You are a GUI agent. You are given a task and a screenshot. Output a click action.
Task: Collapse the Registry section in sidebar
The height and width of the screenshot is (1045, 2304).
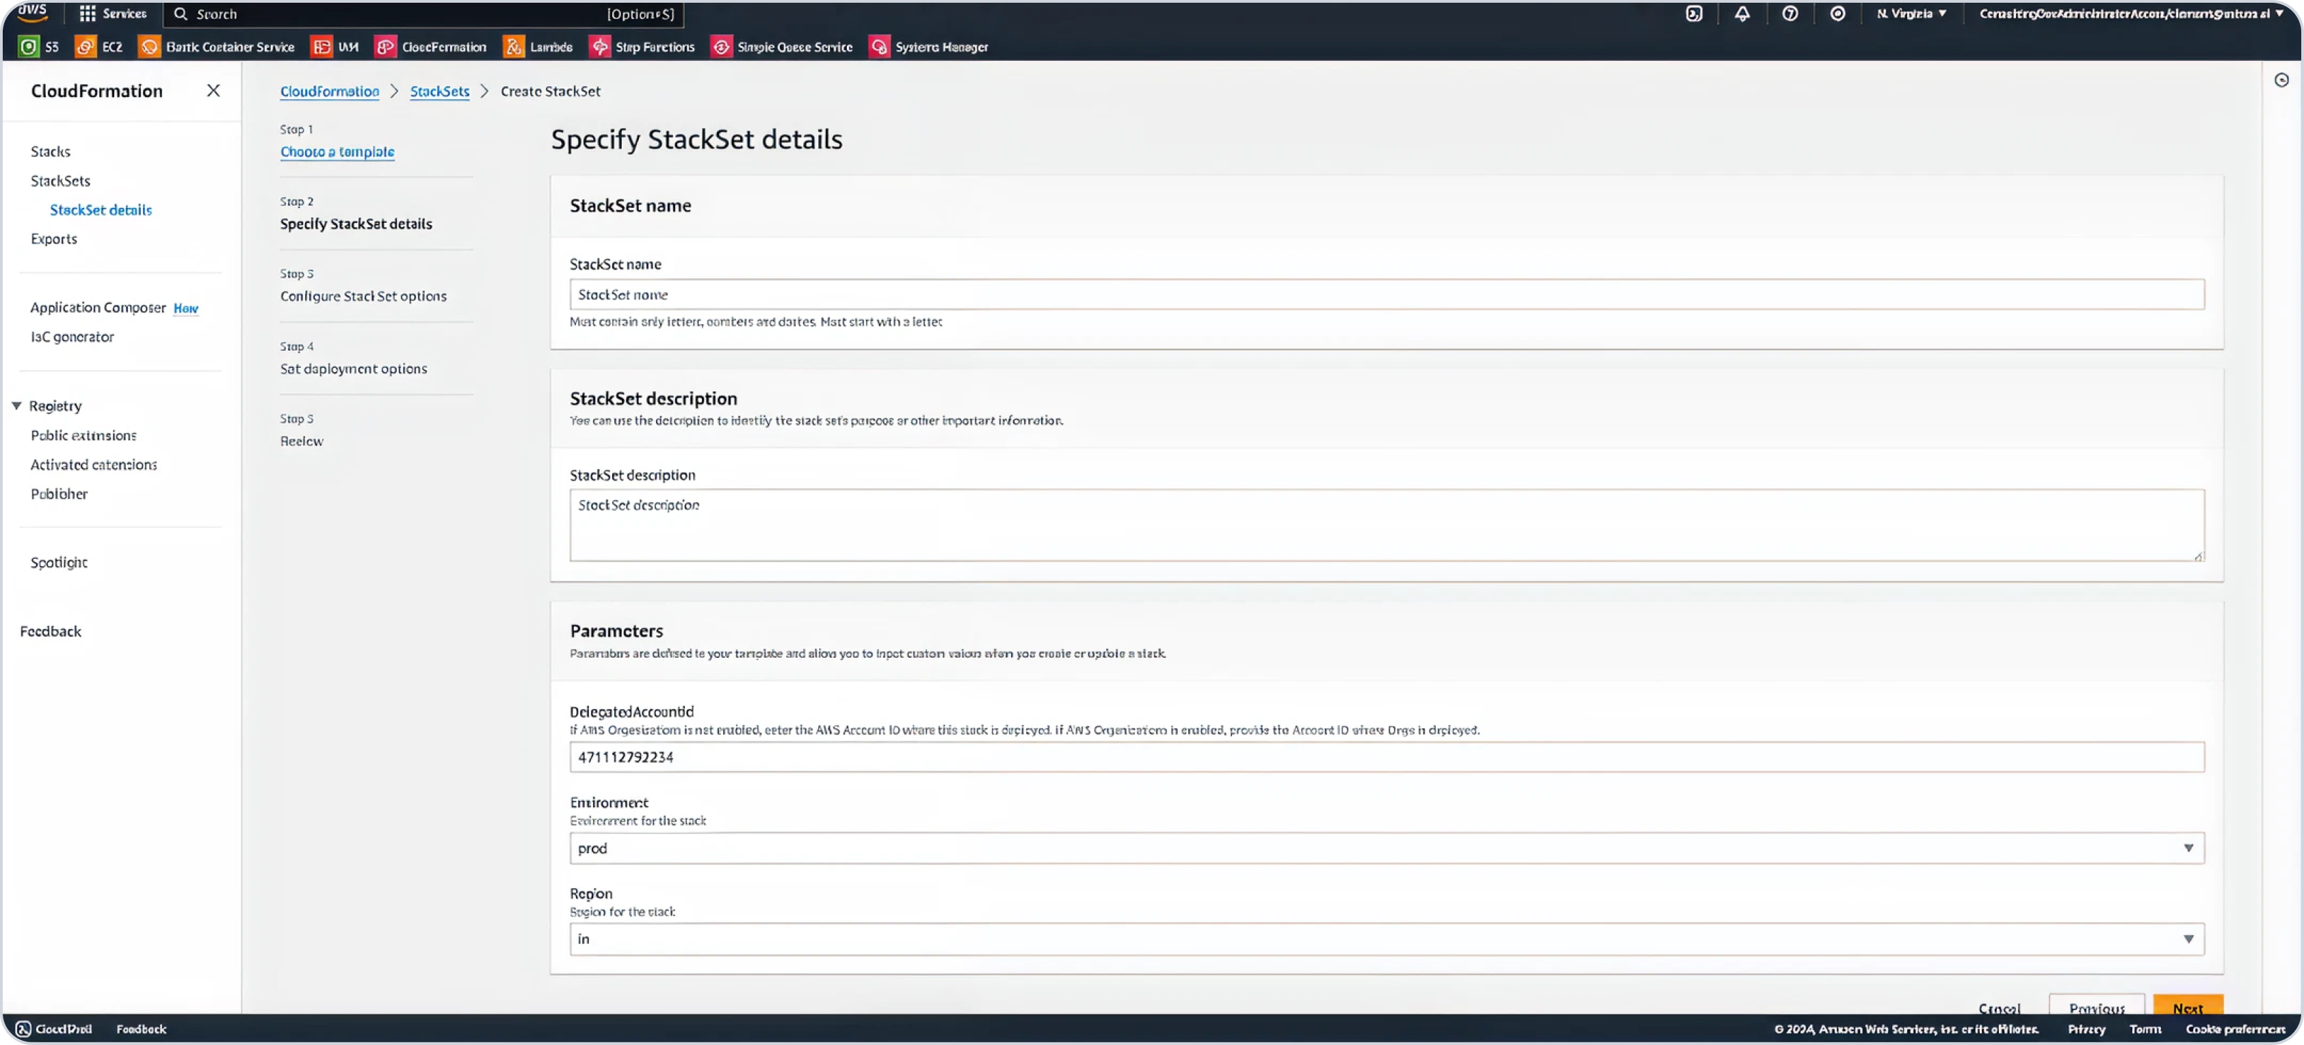coord(17,406)
